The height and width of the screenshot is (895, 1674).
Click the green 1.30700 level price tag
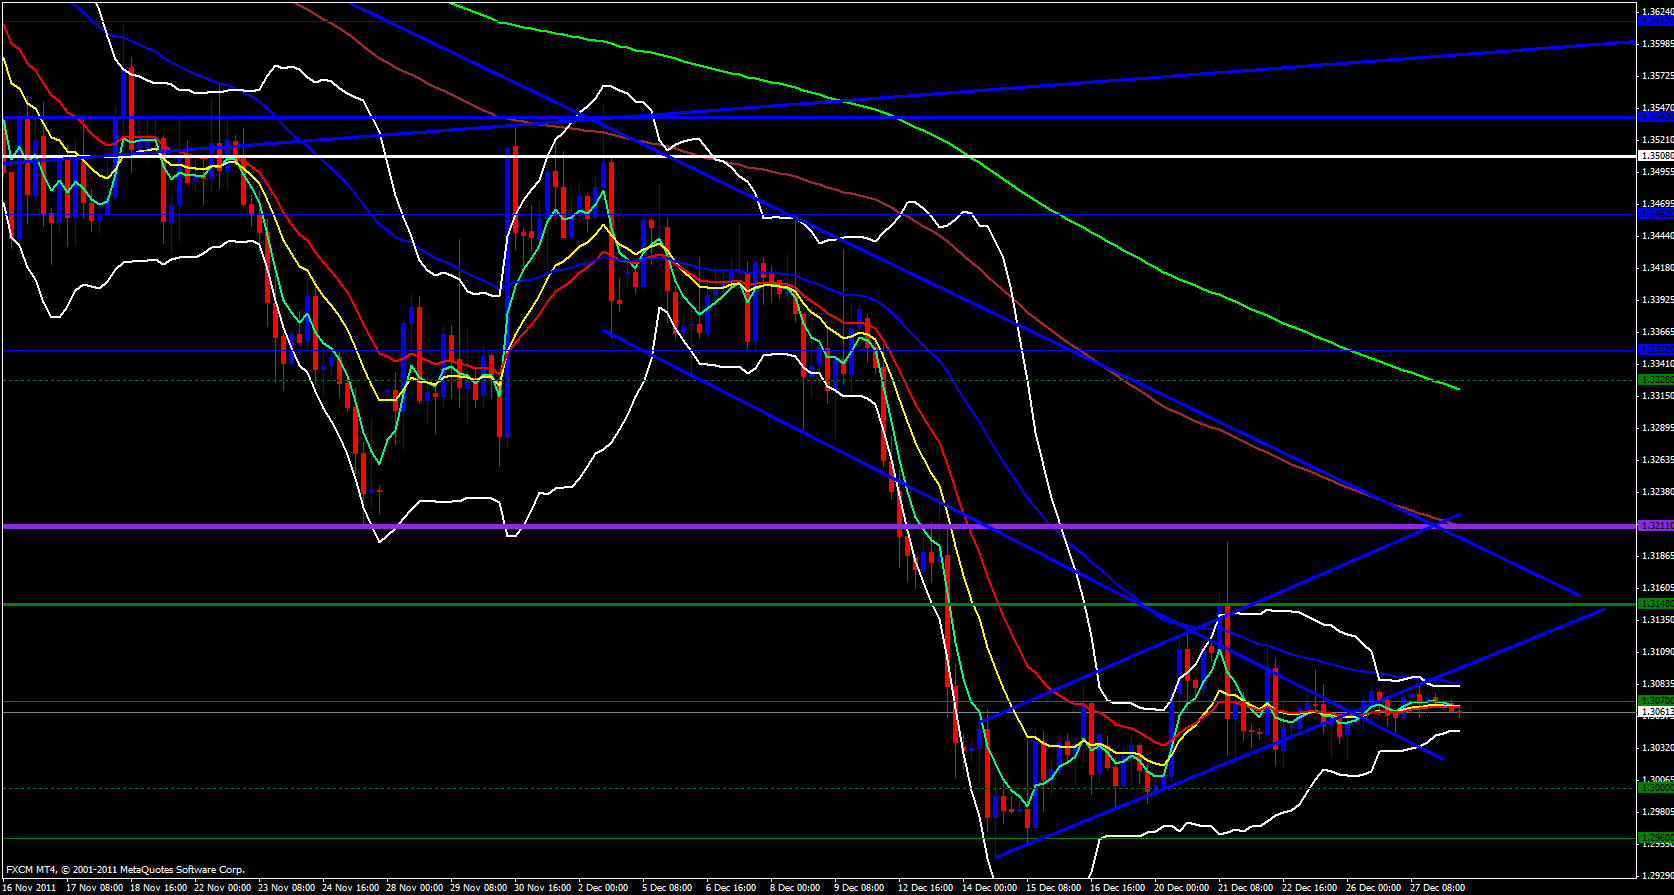click(1657, 701)
